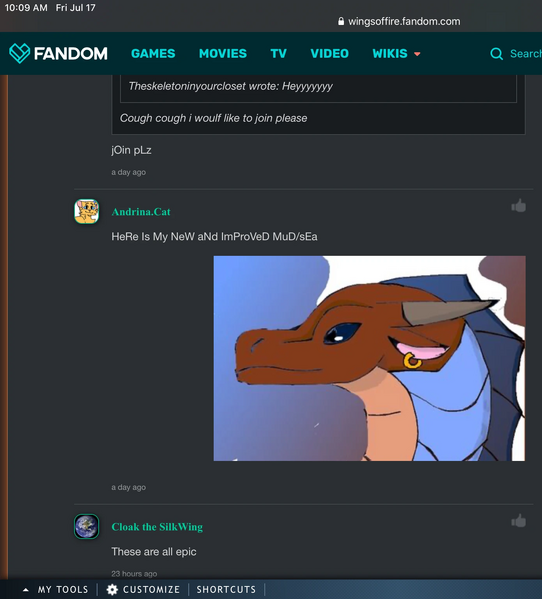Open the GAMES menu
Screen dimensions: 542x599
(x=153, y=53)
